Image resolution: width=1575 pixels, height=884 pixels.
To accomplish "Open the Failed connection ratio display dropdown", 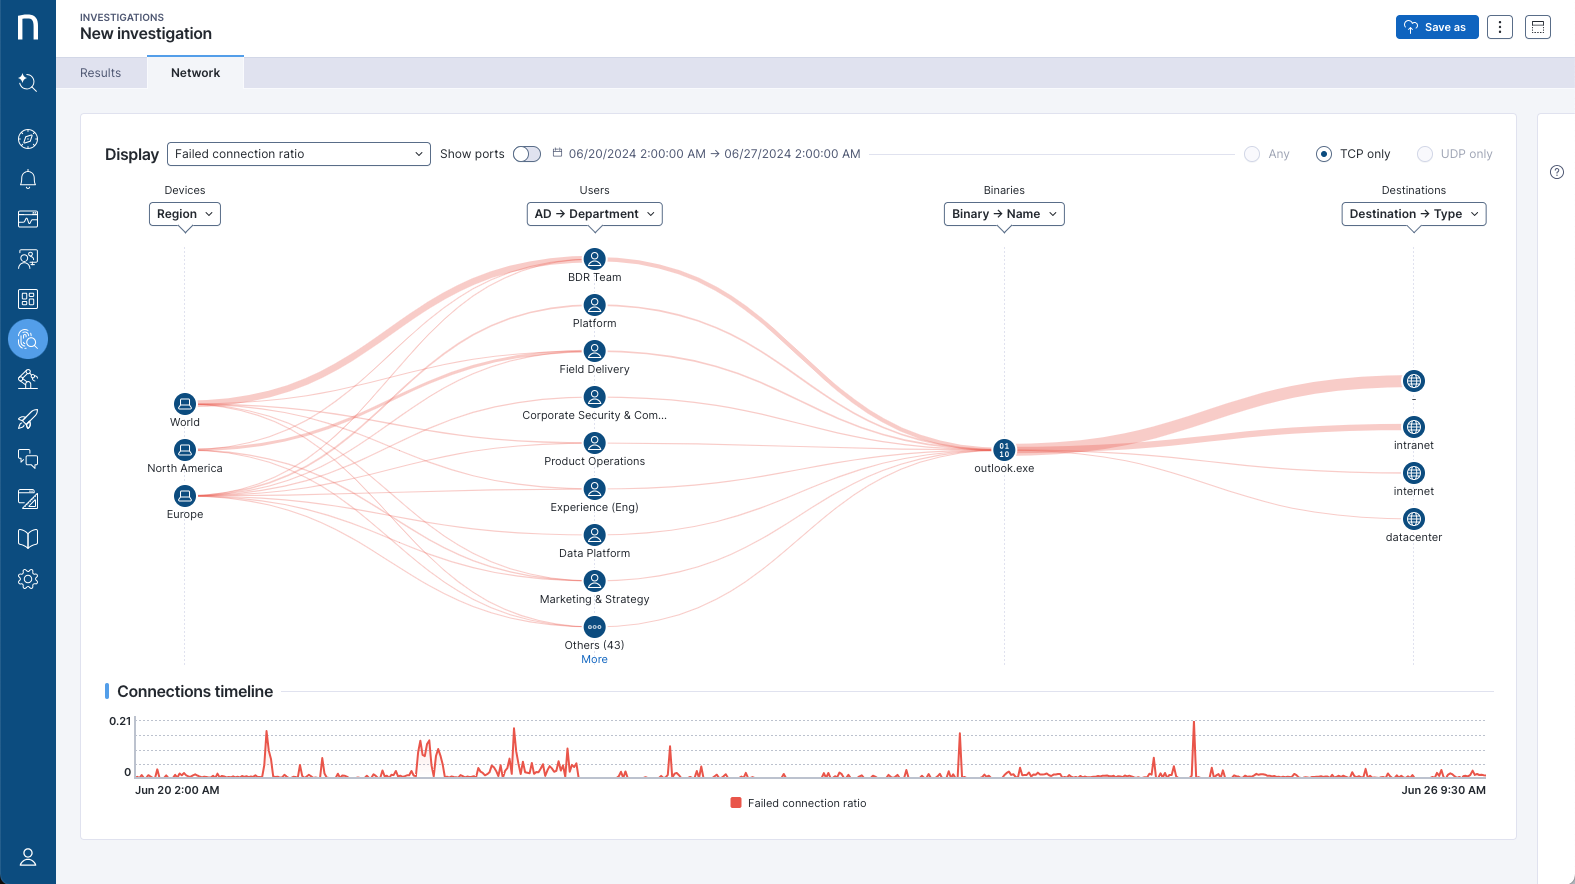I will tap(298, 154).
